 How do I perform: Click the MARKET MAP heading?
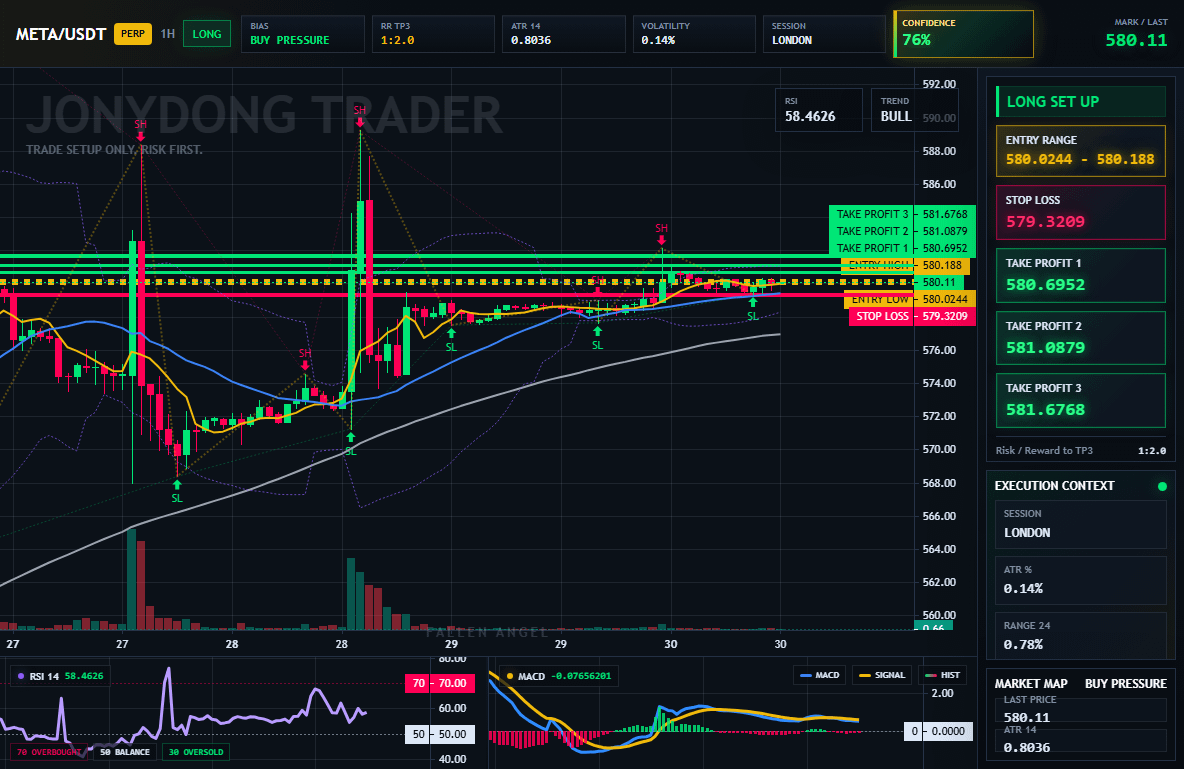(x=1031, y=684)
